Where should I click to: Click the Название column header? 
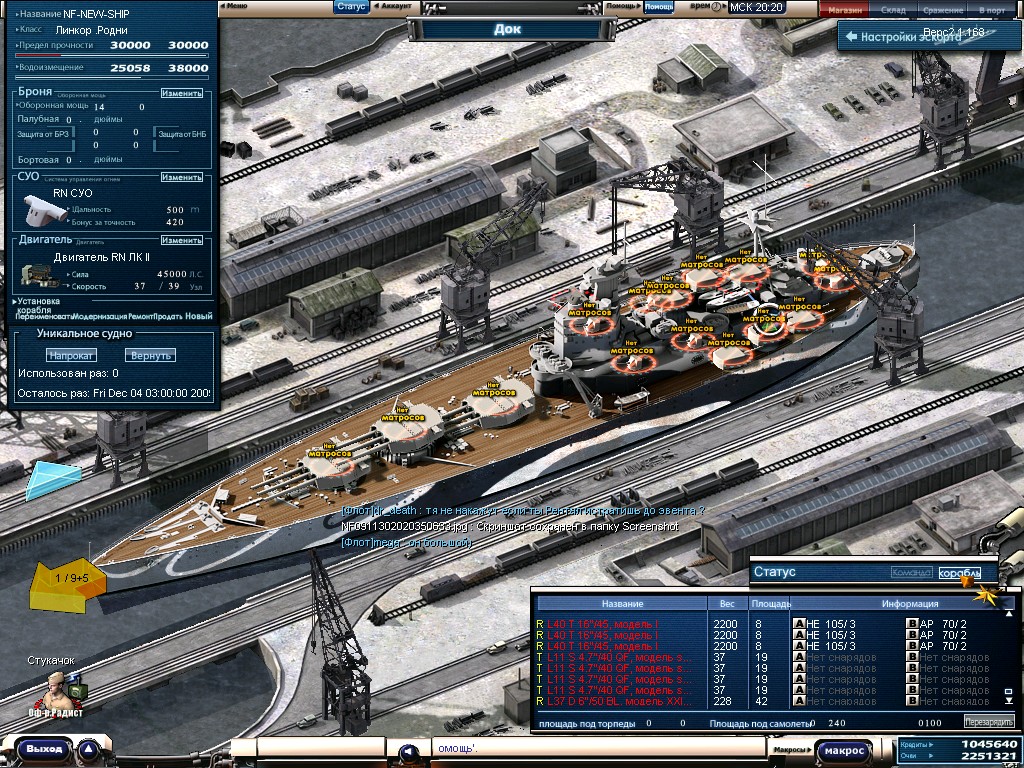coord(622,603)
